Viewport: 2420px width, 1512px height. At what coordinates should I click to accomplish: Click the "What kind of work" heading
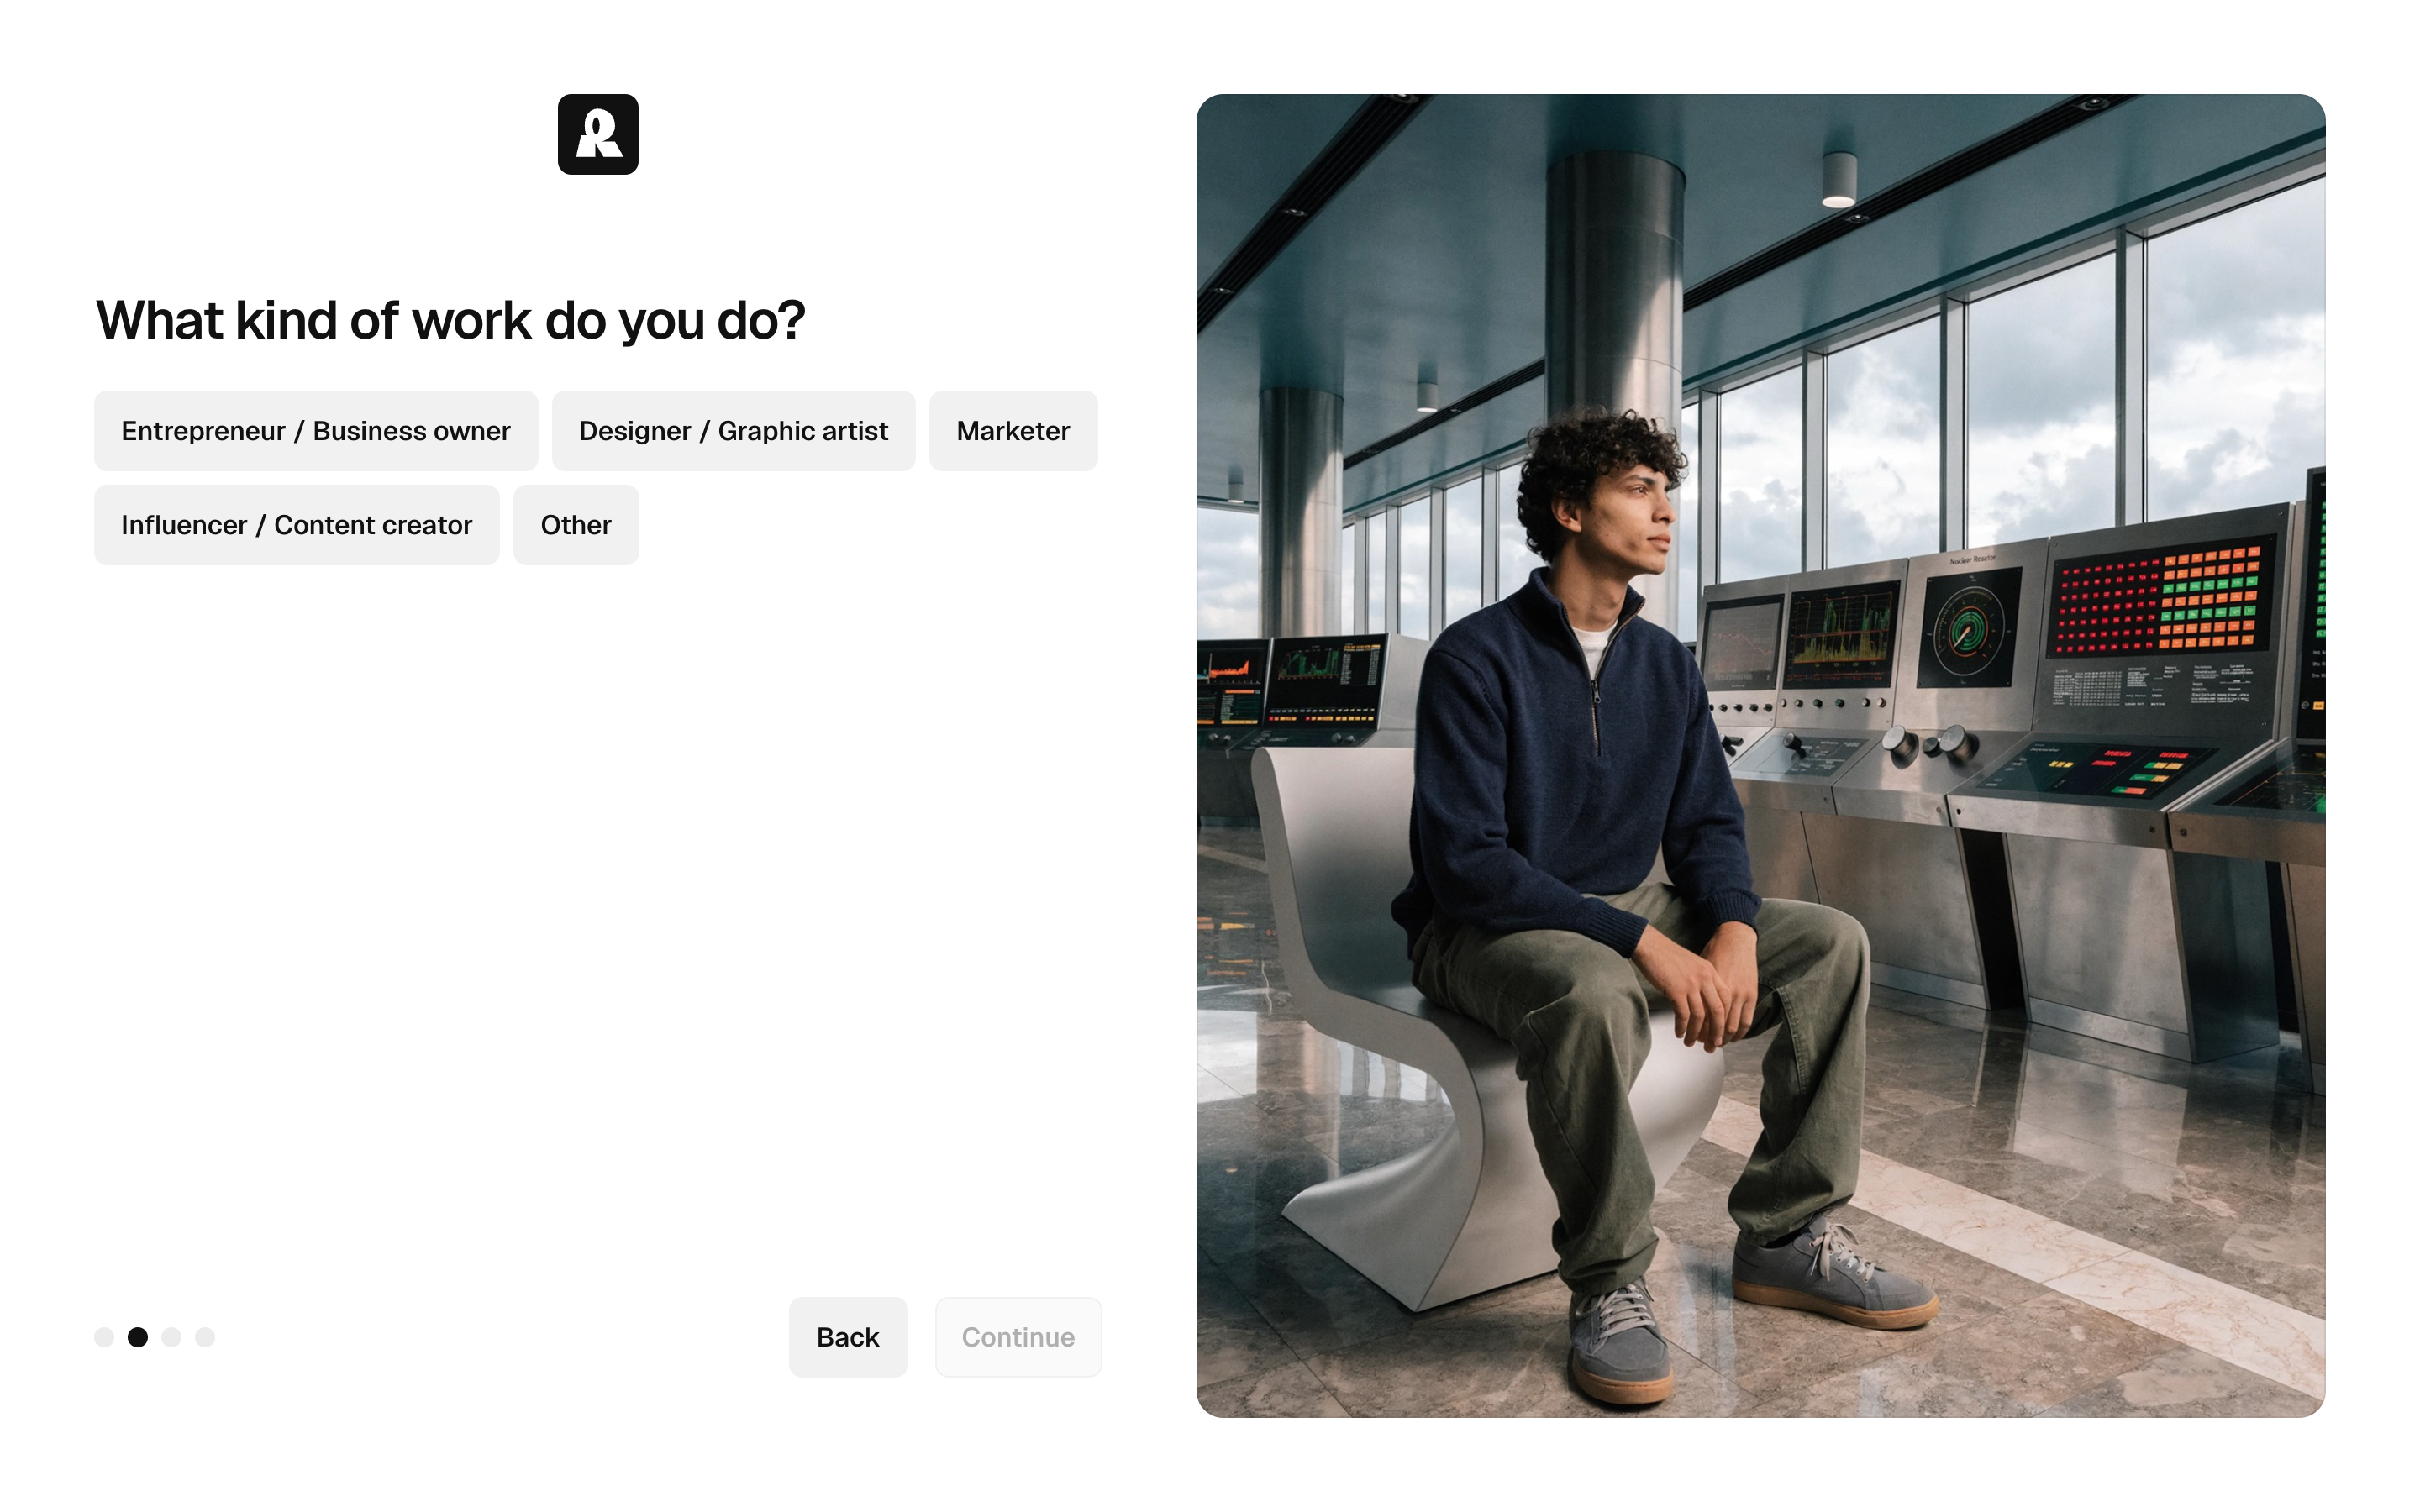pyautogui.click(x=450, y=321)
